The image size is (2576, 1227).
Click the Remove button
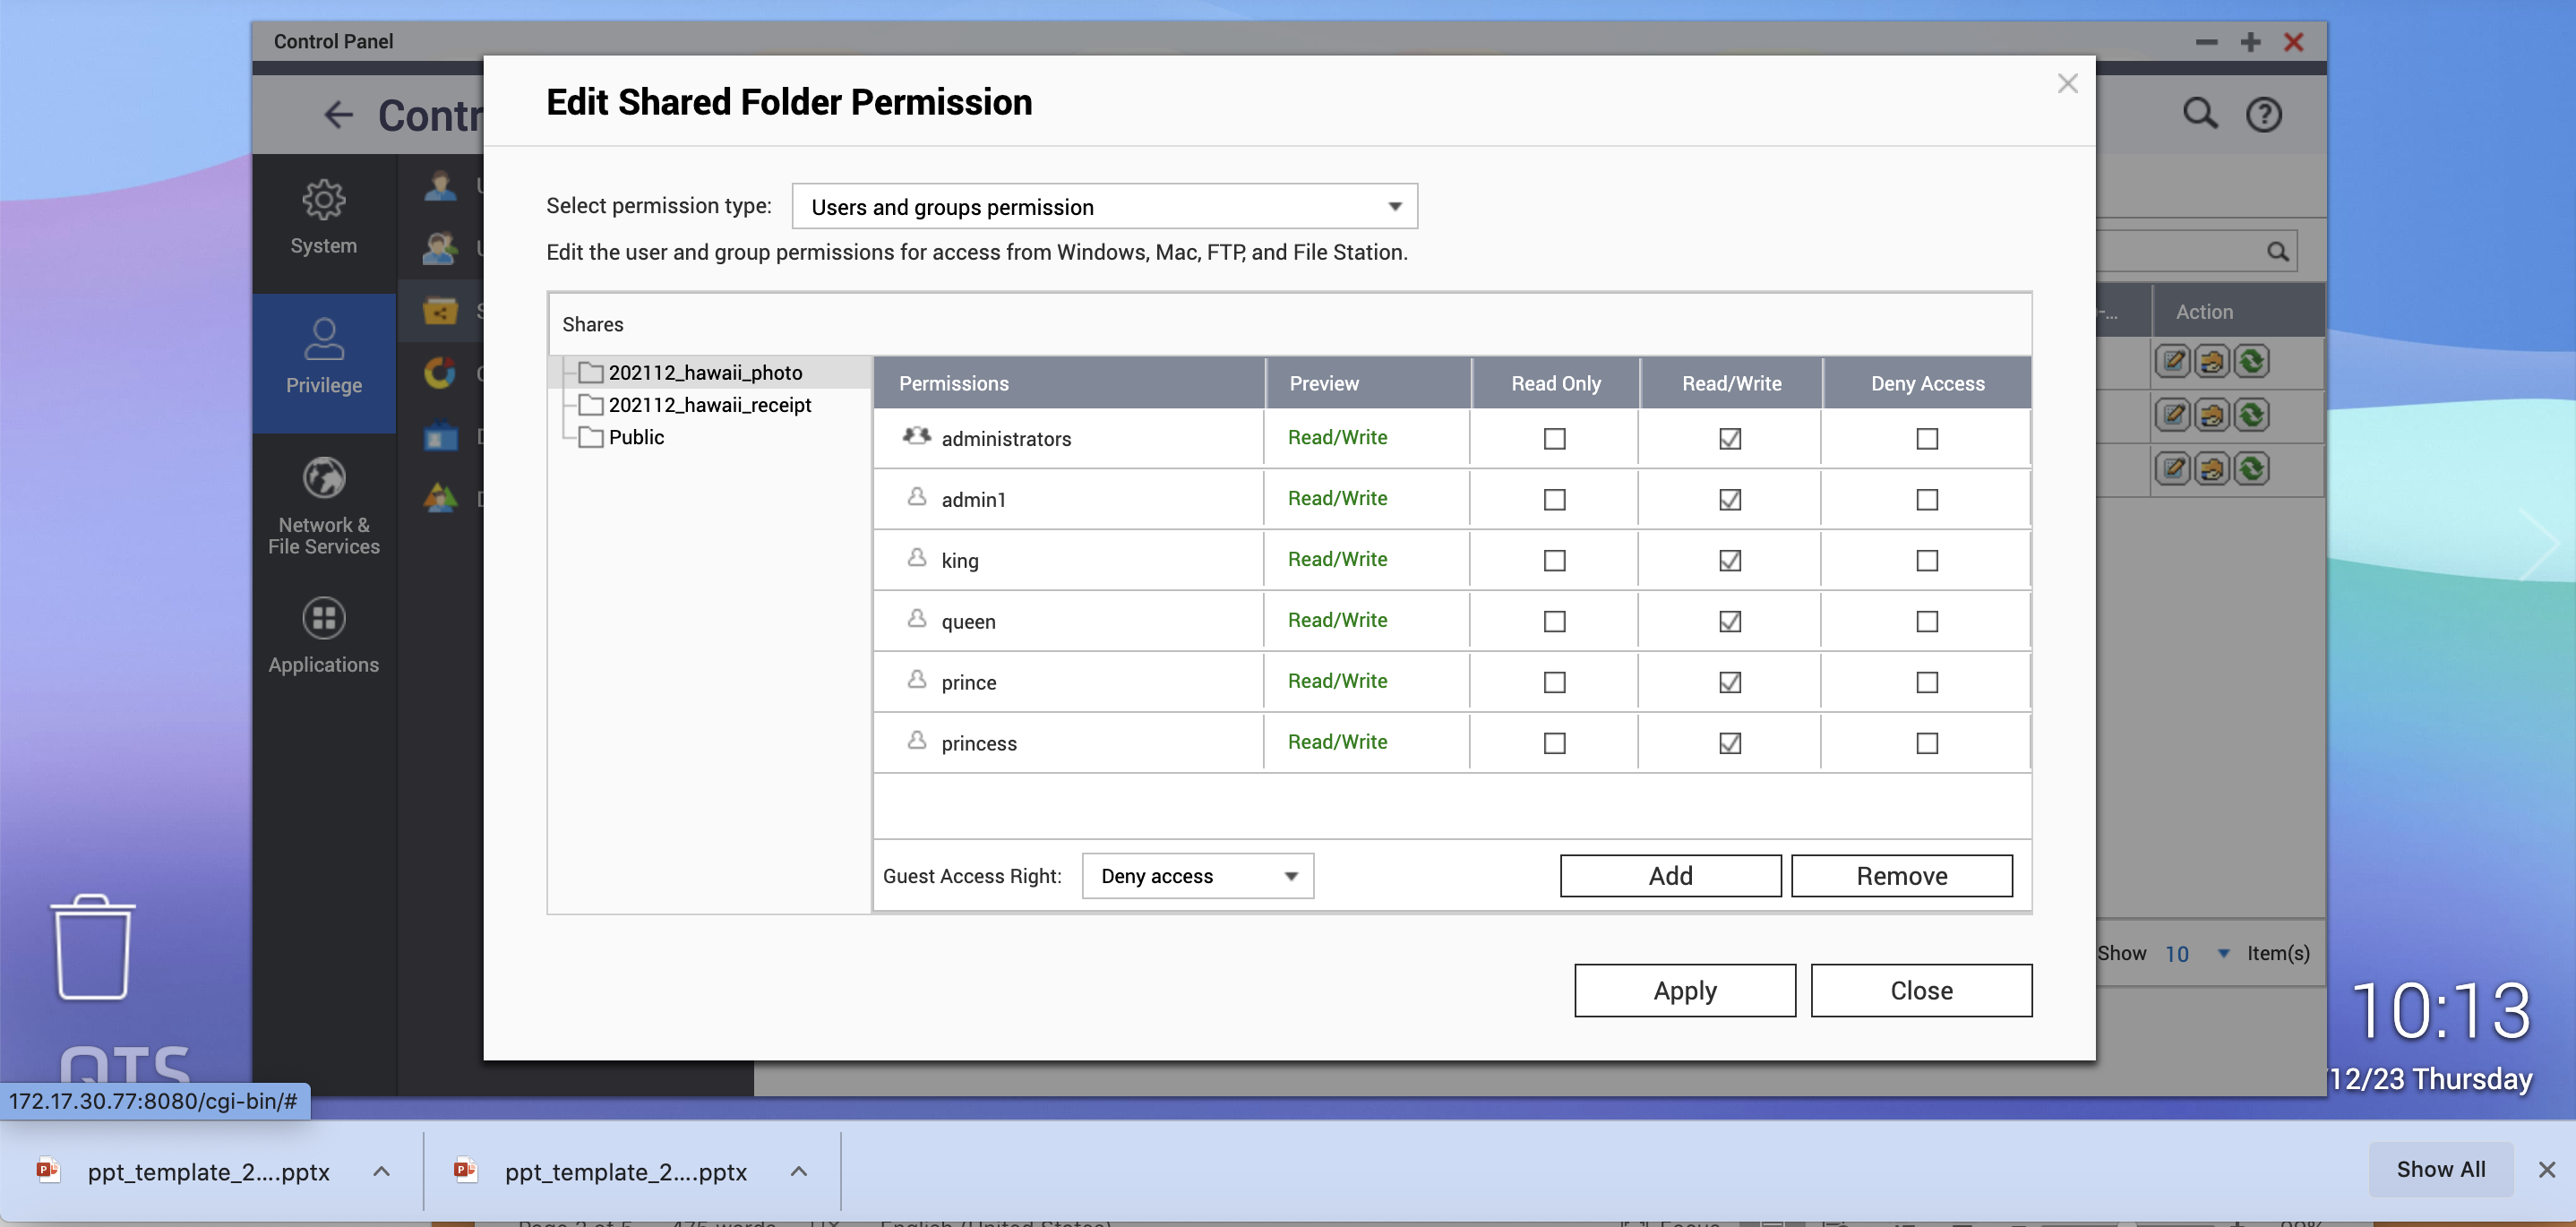coord(1901,876)
